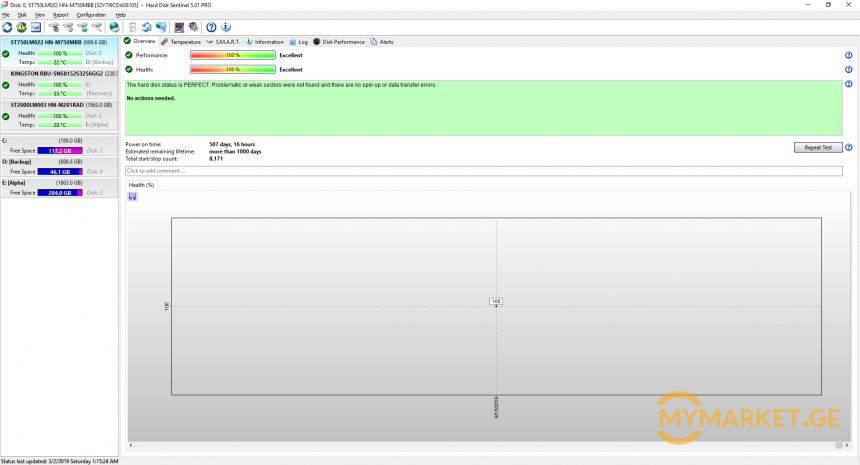Click the blue panel window toolbar icon

click(36, 27)
